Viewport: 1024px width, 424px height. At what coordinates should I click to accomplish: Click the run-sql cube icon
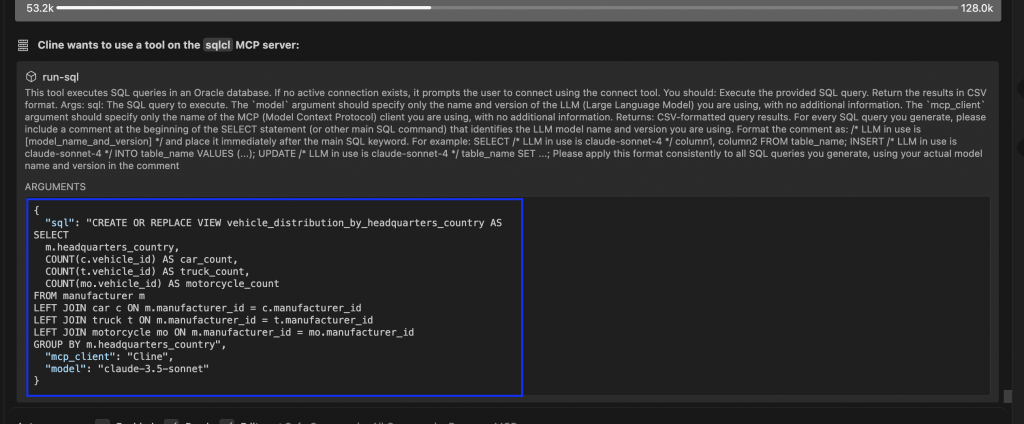coord(32,75)
